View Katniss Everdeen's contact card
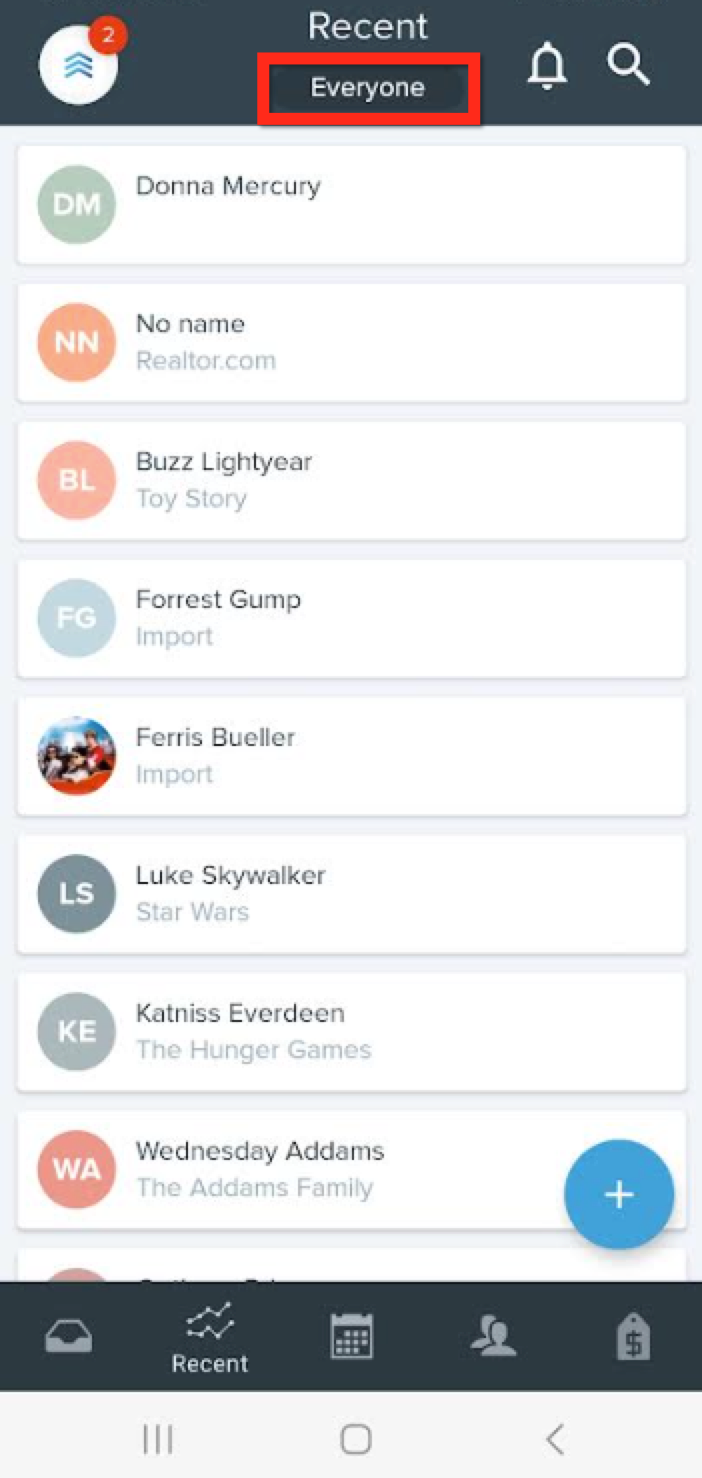702x1478 pixels. click(x=350, y=1031)
